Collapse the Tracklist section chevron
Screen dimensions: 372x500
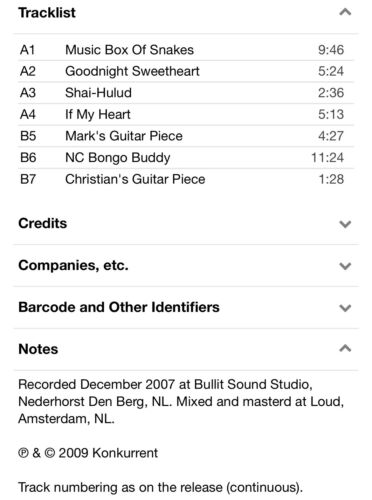pyautogui.click(x=345, y=13)
